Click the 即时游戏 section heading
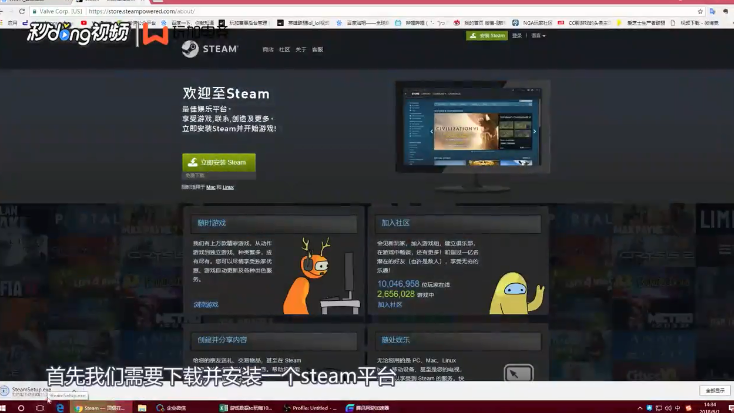 (x=212, y=223)
